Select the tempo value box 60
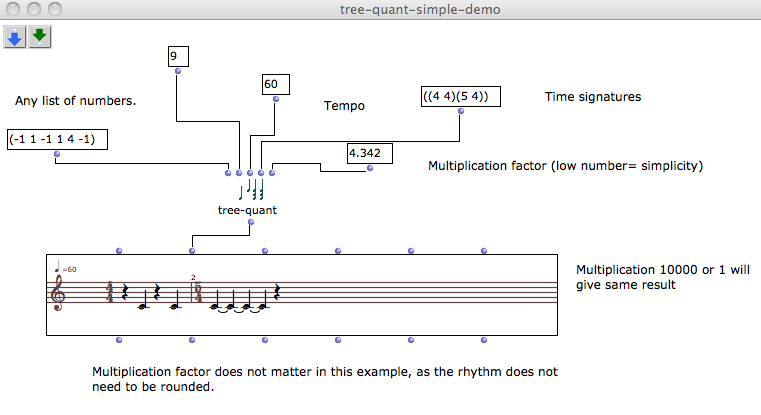The image size is (761, 415). 275,85
